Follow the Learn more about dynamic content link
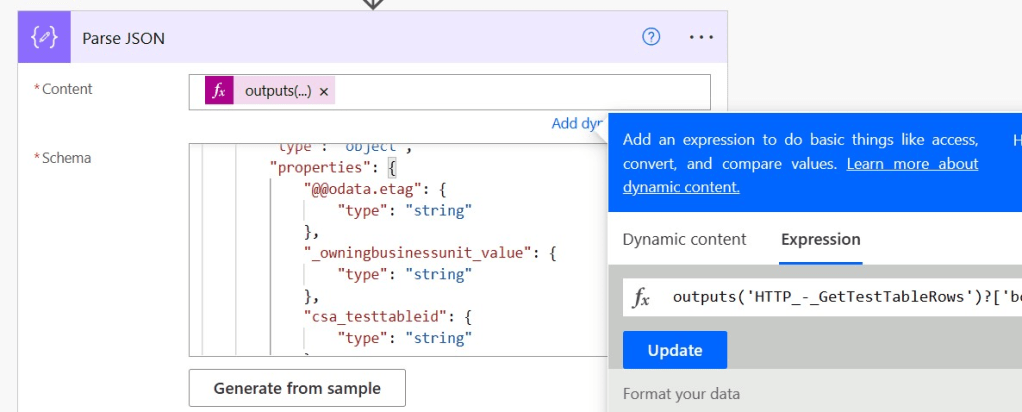This screenshot has height=412, width=1022. tap(911, 164)
